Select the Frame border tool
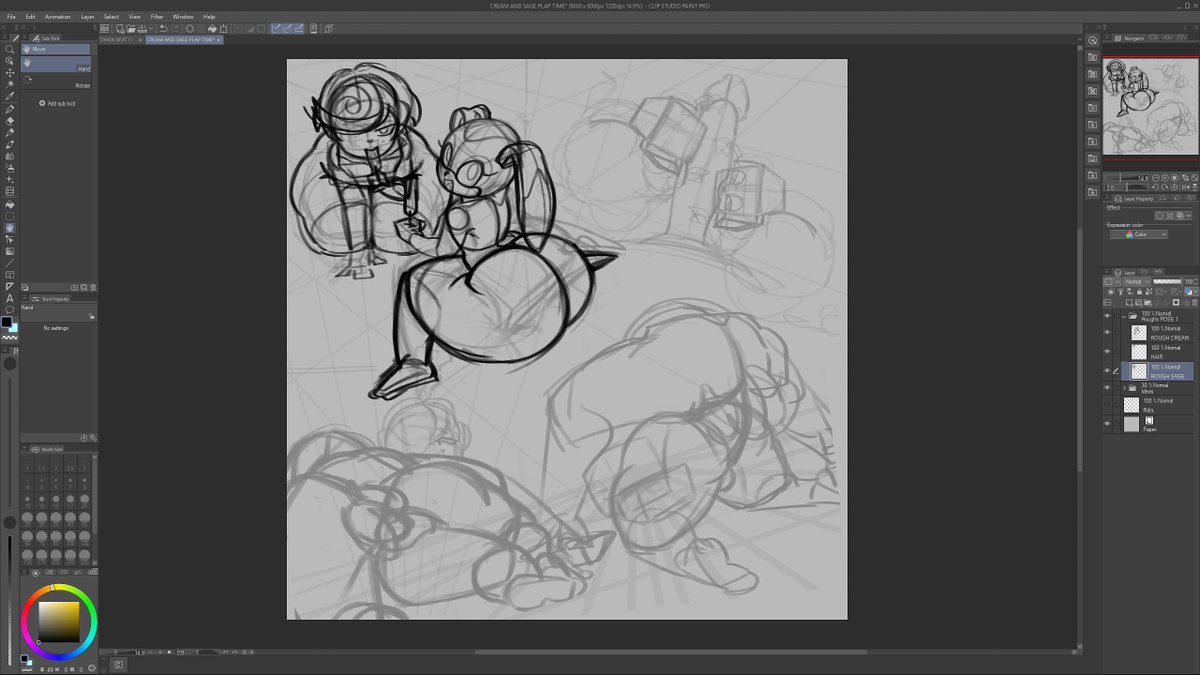Screen dimensions: 1200x675 [x=10, y=275]
